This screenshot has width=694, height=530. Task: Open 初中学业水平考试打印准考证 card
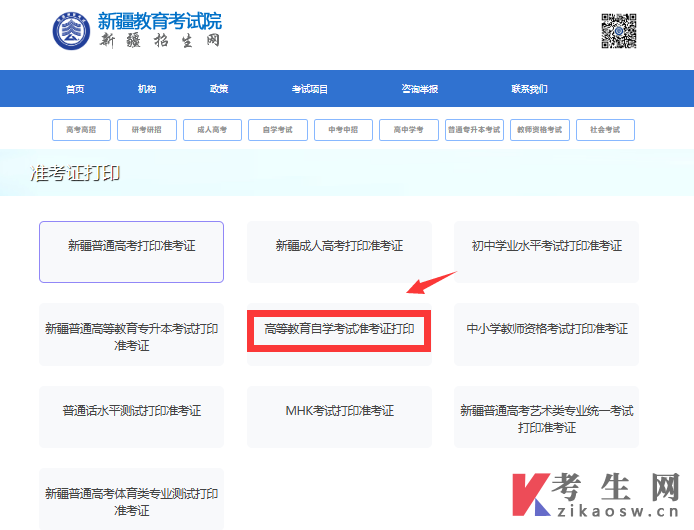[547, 252]
